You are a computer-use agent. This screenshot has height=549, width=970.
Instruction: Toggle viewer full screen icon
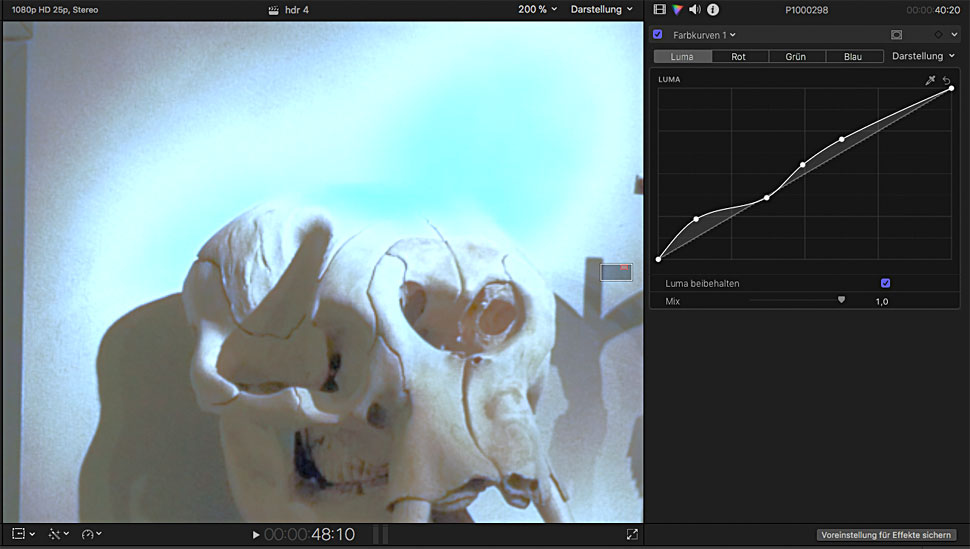pyautogui.click(x=632, y=534)
